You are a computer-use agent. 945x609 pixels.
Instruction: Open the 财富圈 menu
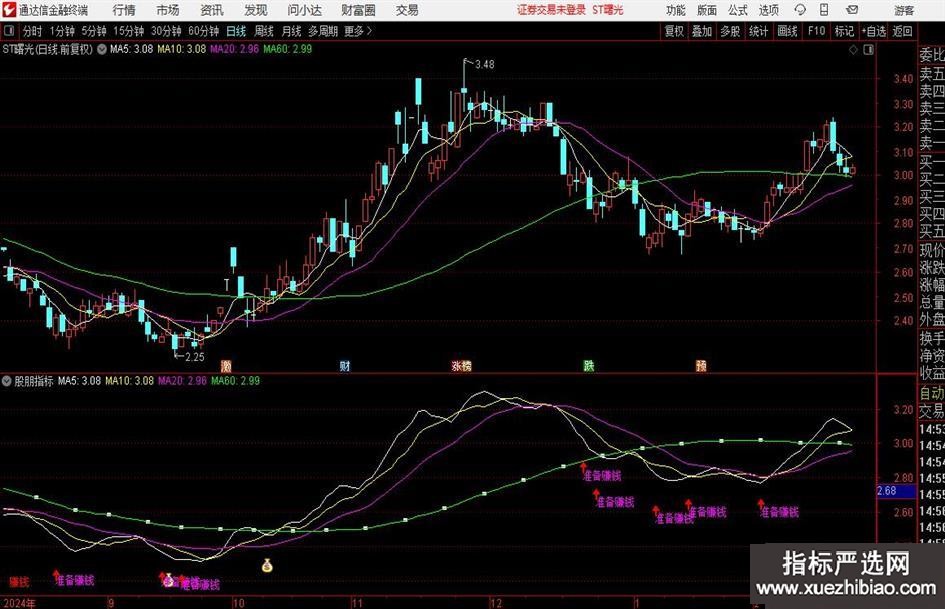coord(358,10)
